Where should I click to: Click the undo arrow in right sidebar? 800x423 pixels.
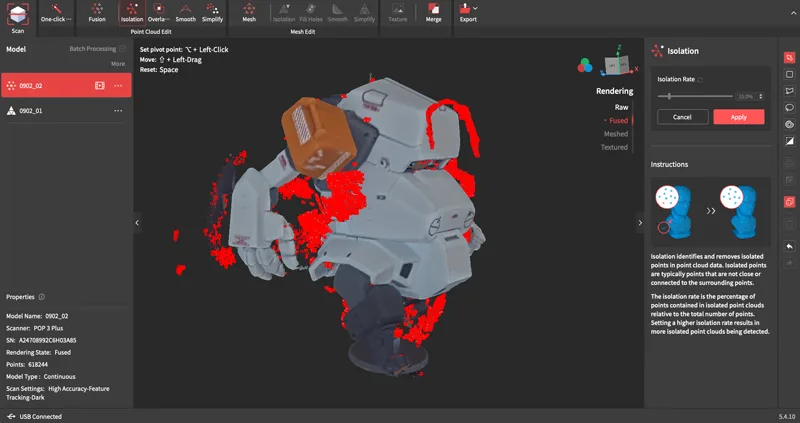[x=789, y=246]
